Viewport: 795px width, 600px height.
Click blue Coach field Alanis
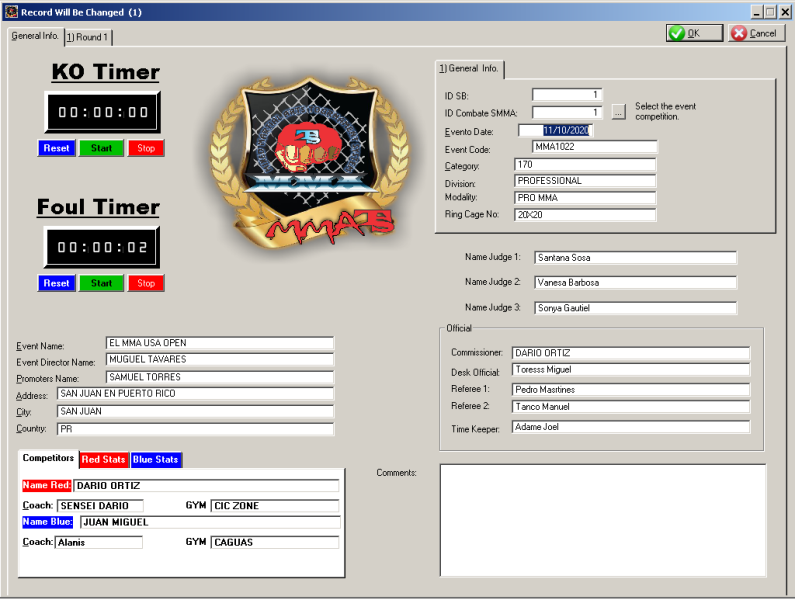click(98, 542)
